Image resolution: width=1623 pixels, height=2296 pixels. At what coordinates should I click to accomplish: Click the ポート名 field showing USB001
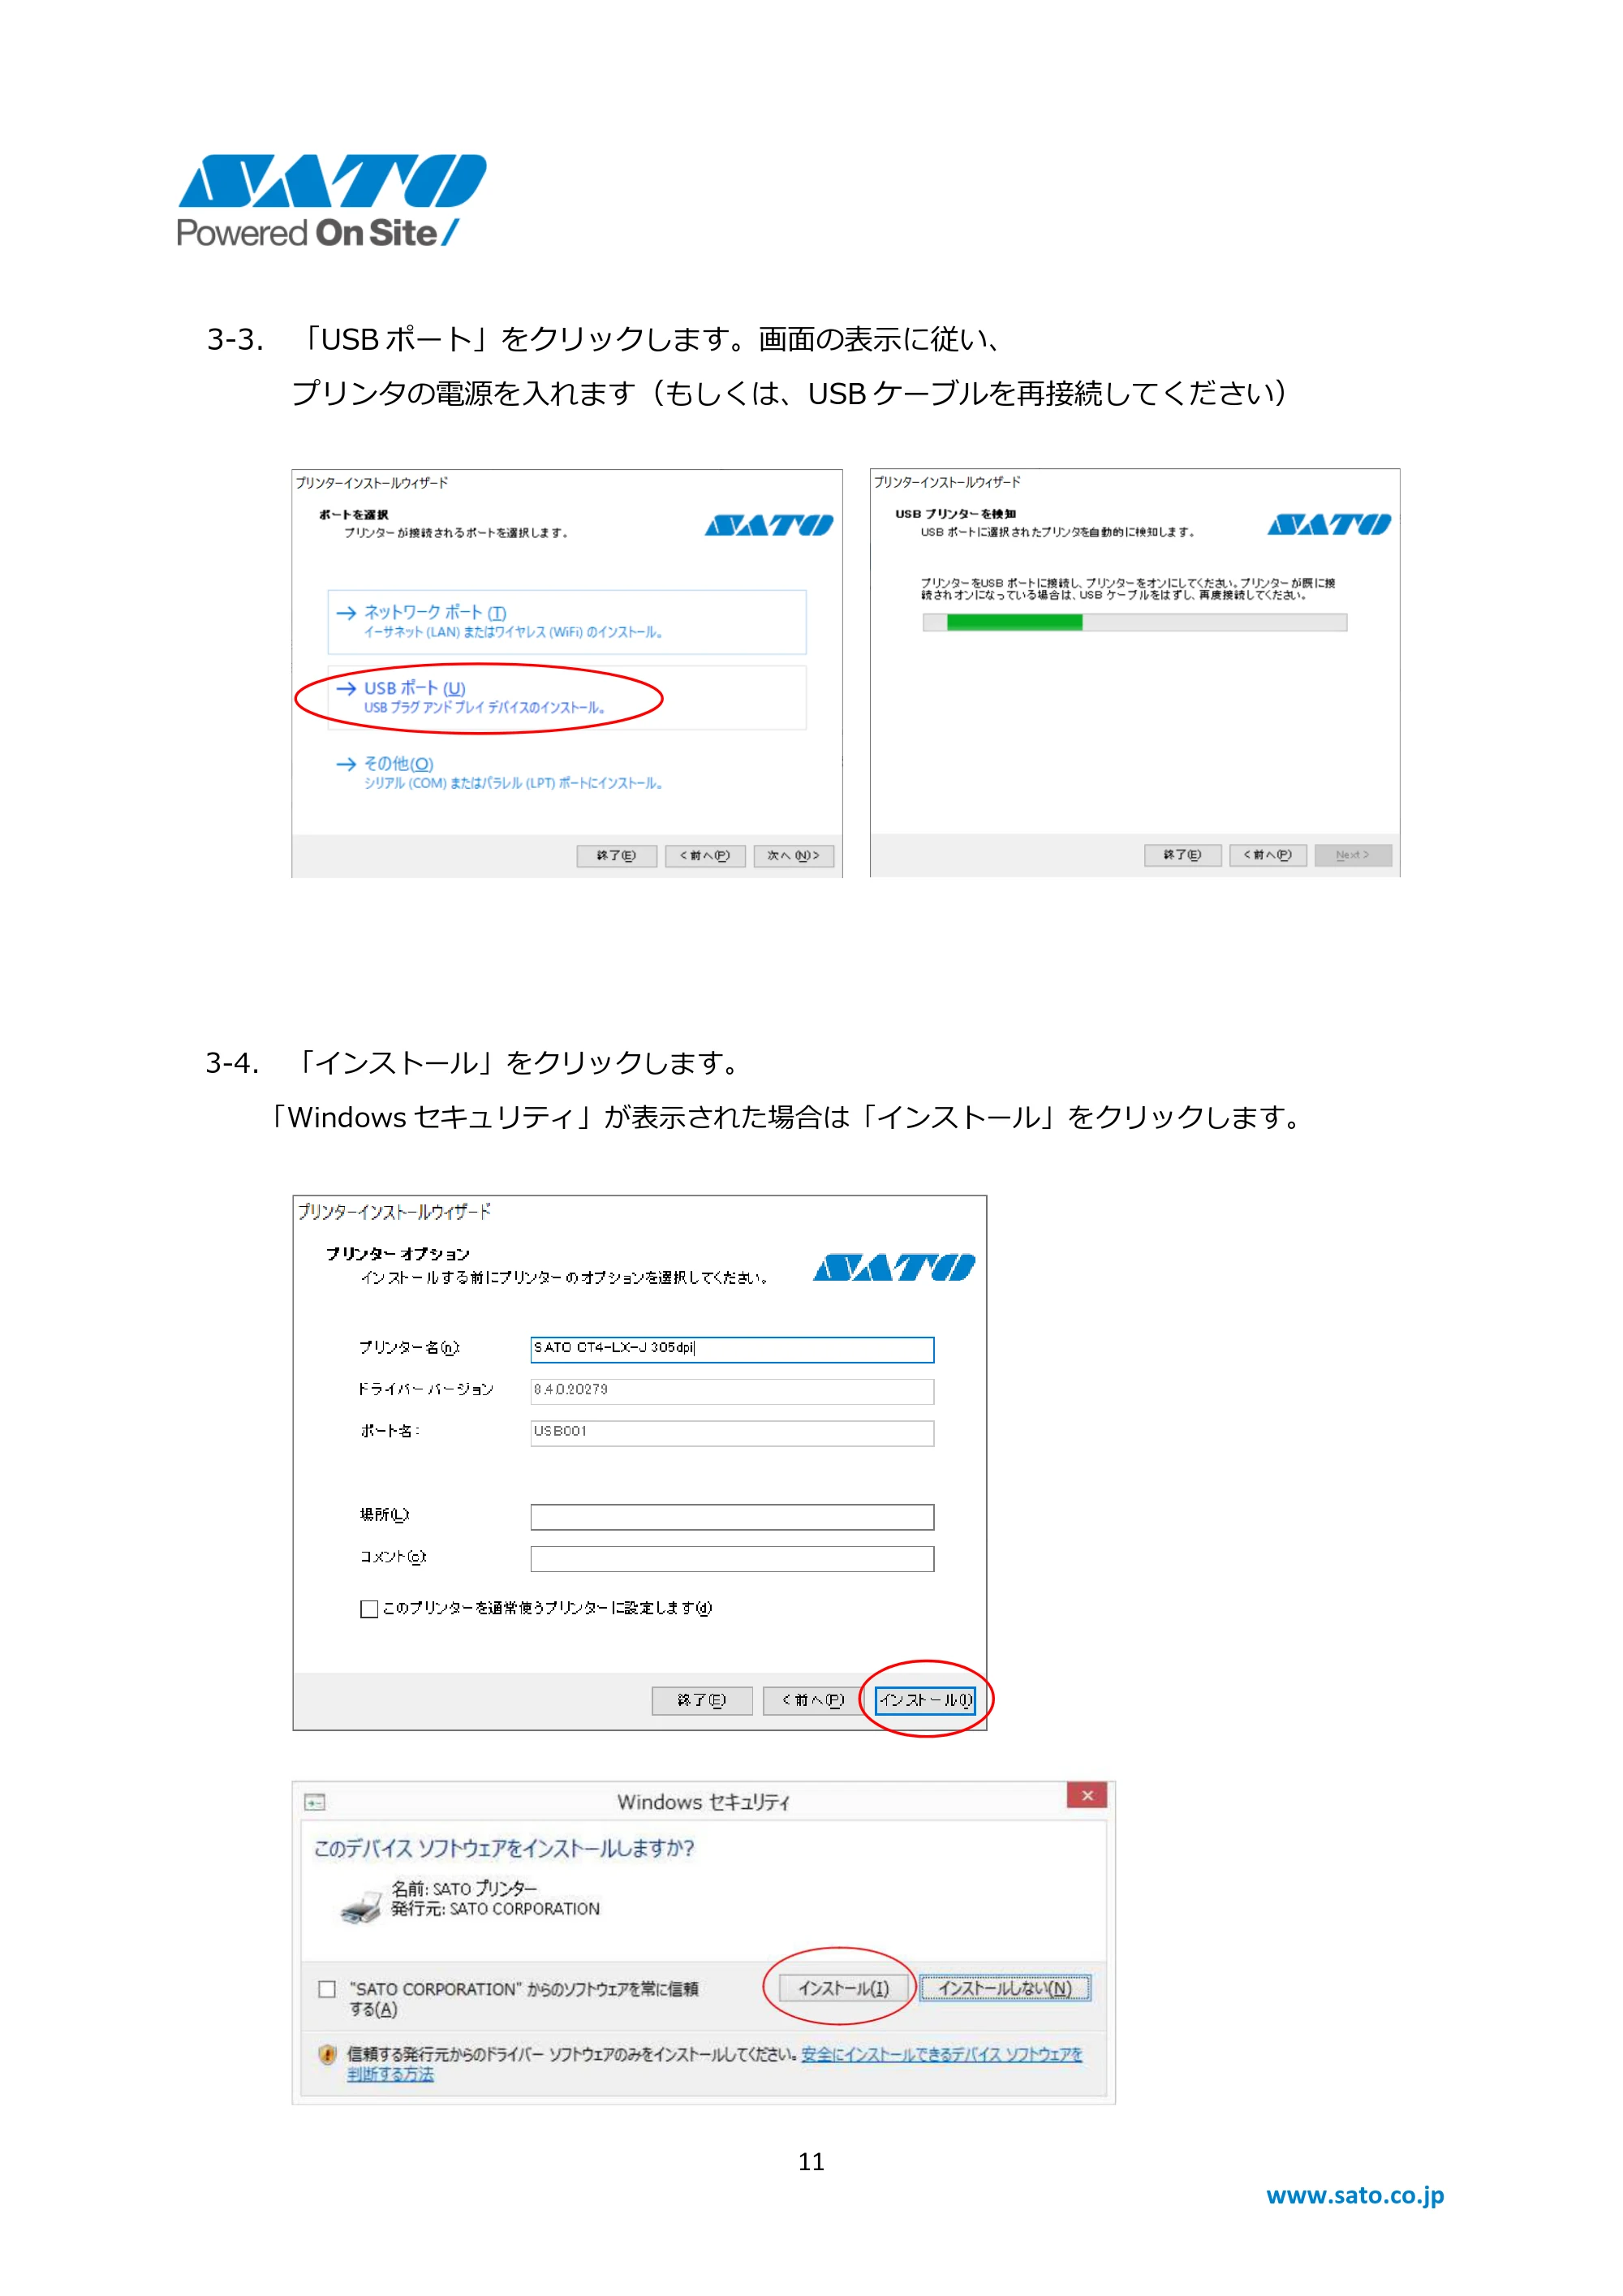pyautogui.click(x=732, y=1433)
